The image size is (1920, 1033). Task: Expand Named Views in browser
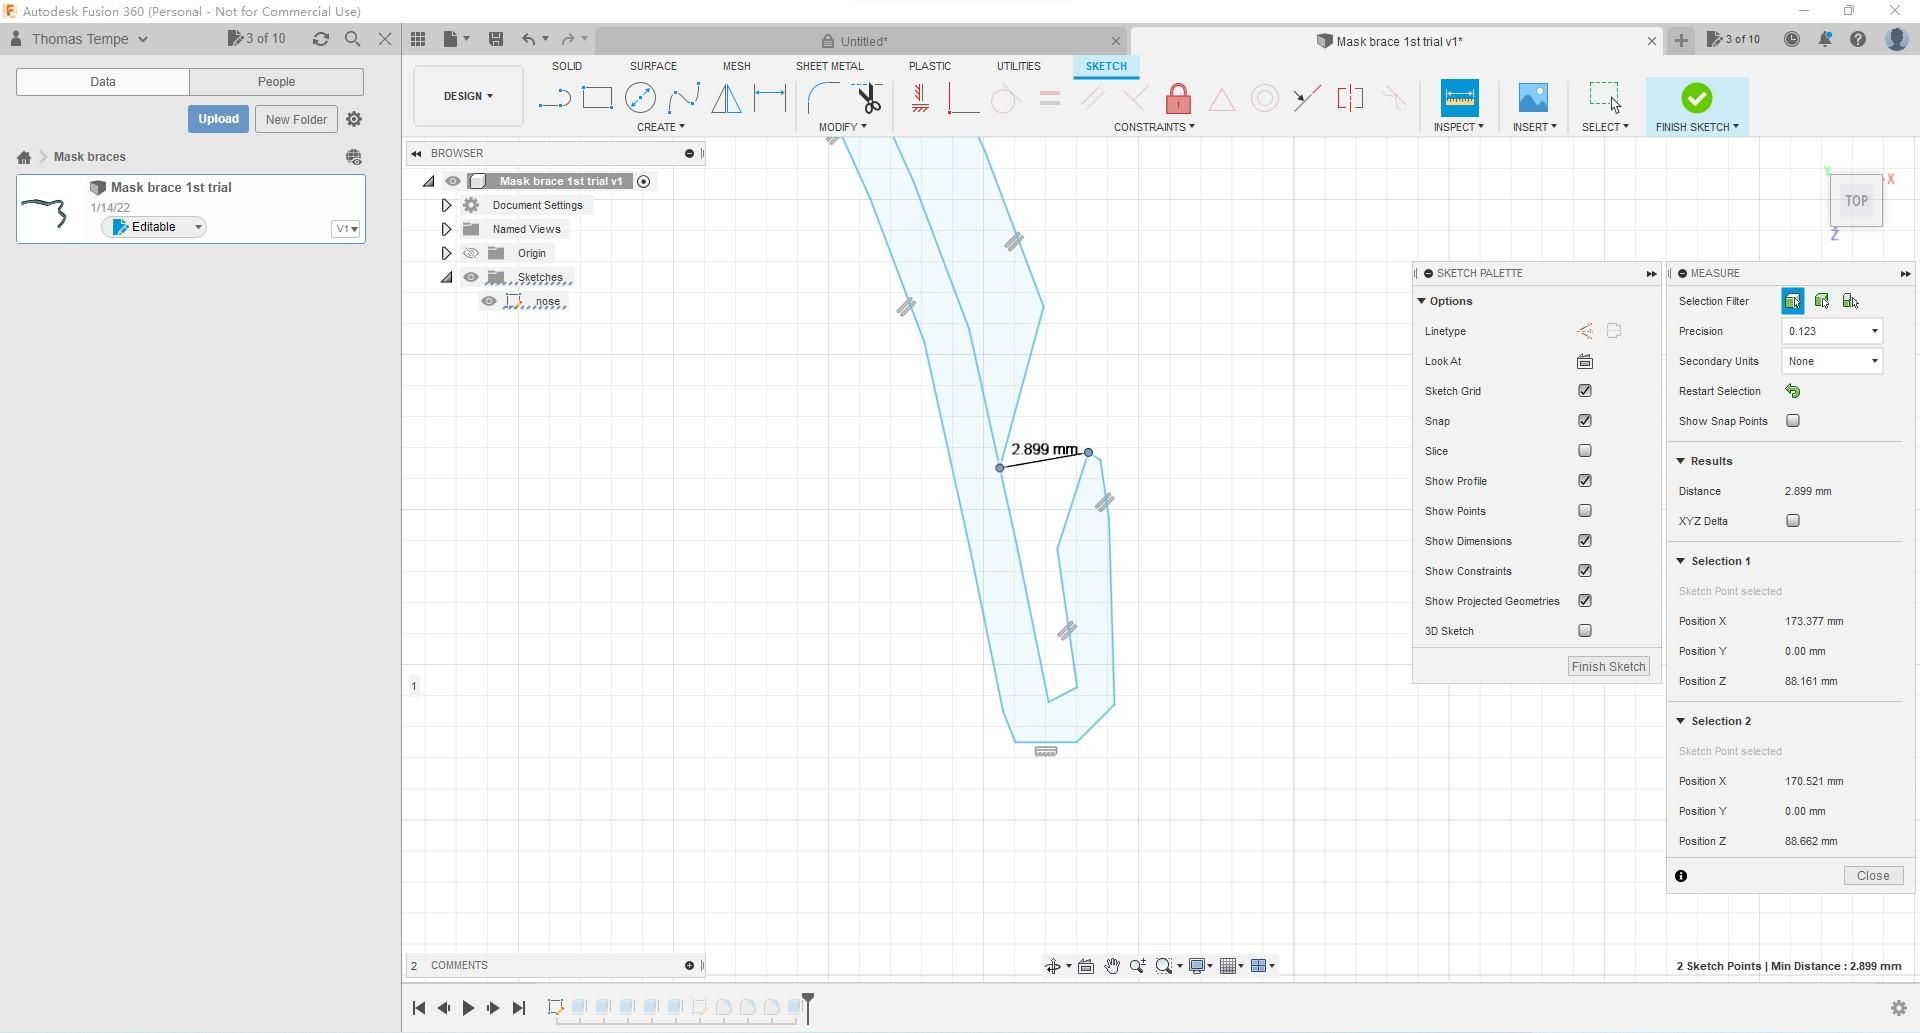point(446,229)
